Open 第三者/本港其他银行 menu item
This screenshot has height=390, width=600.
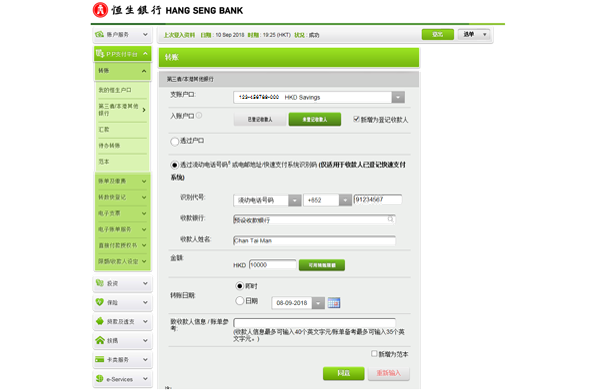click(122, 109)
